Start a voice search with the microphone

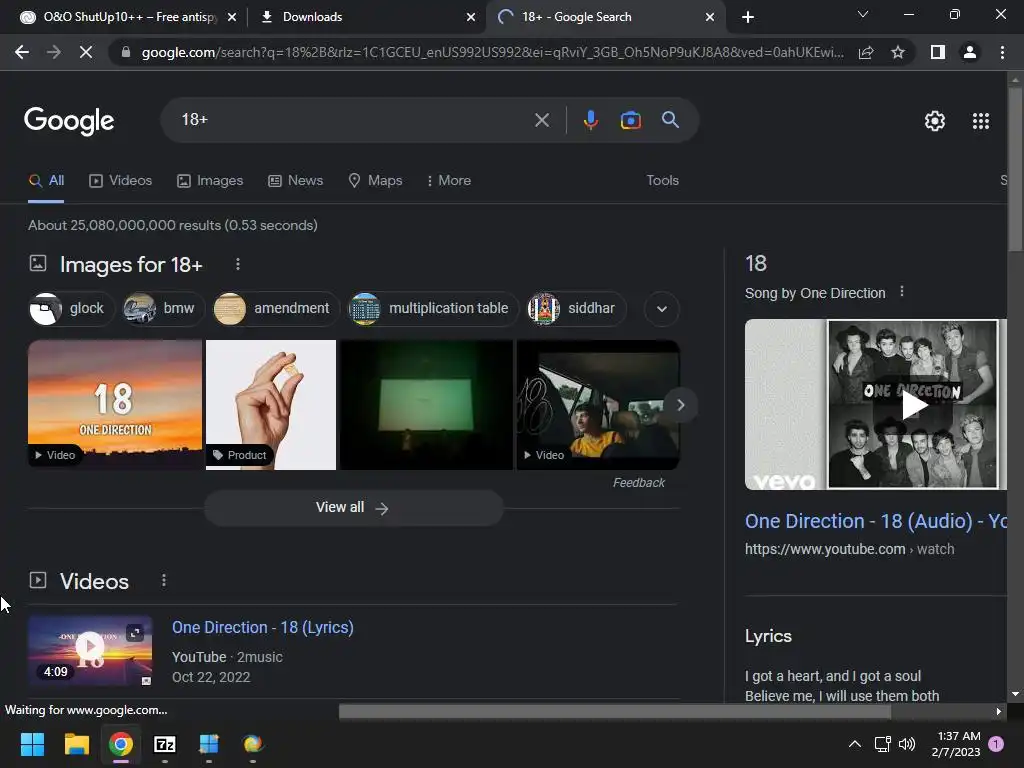(x=590, y=120)
